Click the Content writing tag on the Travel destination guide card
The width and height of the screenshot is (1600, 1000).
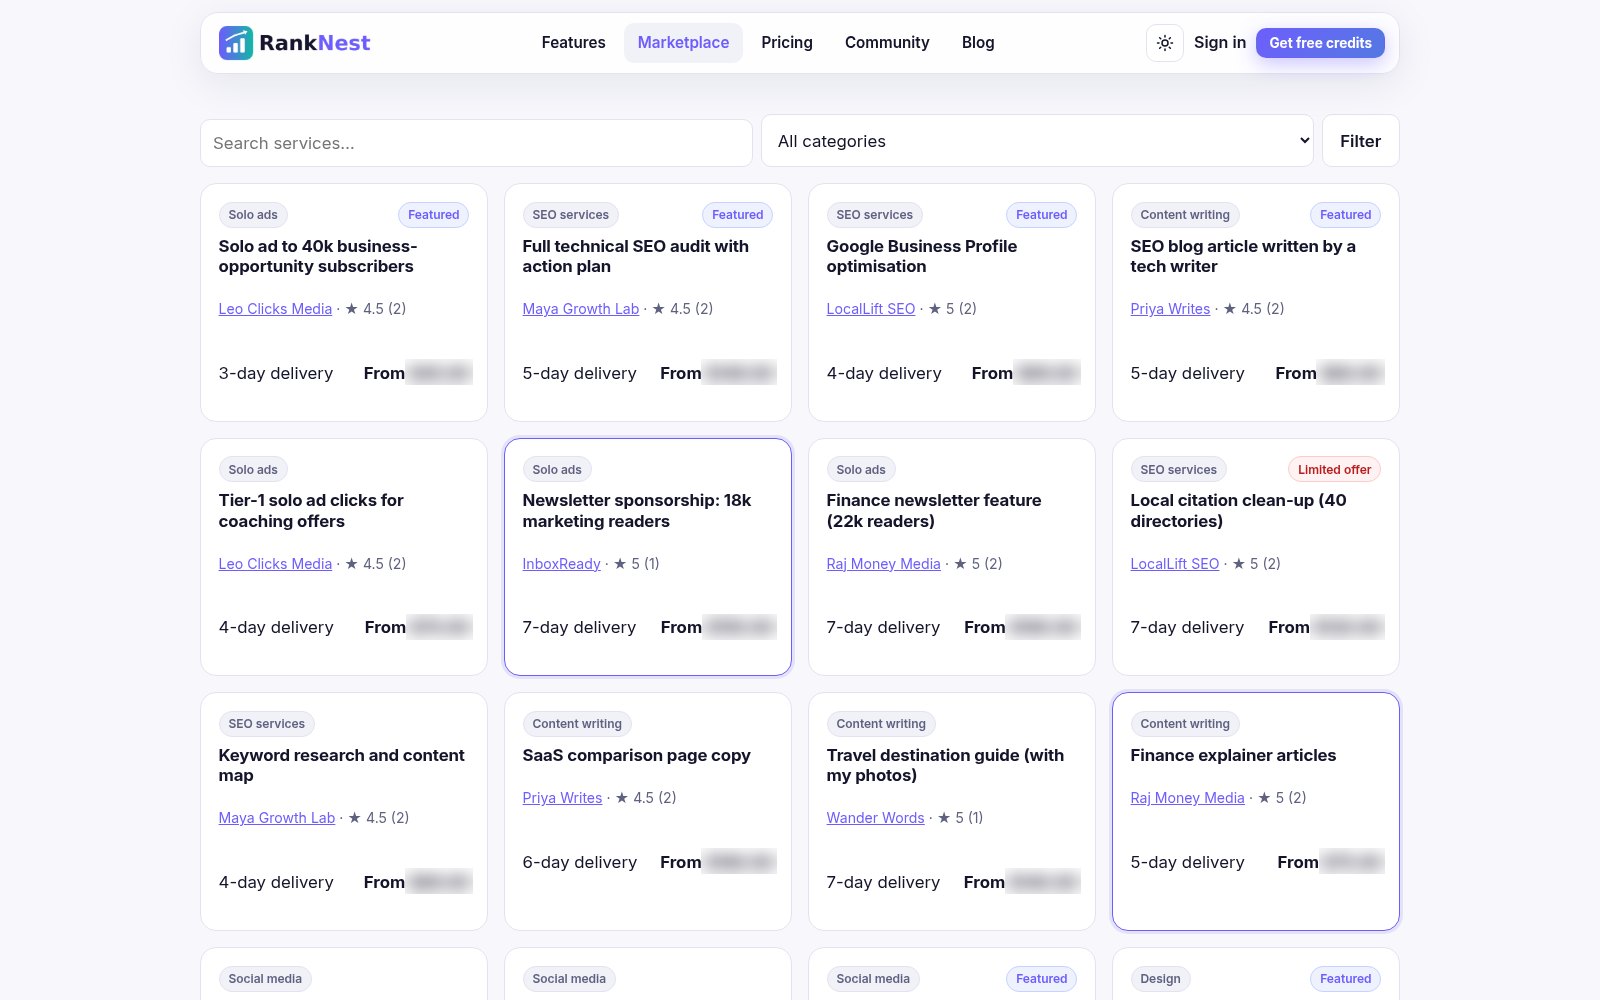[x=881, y=724]
